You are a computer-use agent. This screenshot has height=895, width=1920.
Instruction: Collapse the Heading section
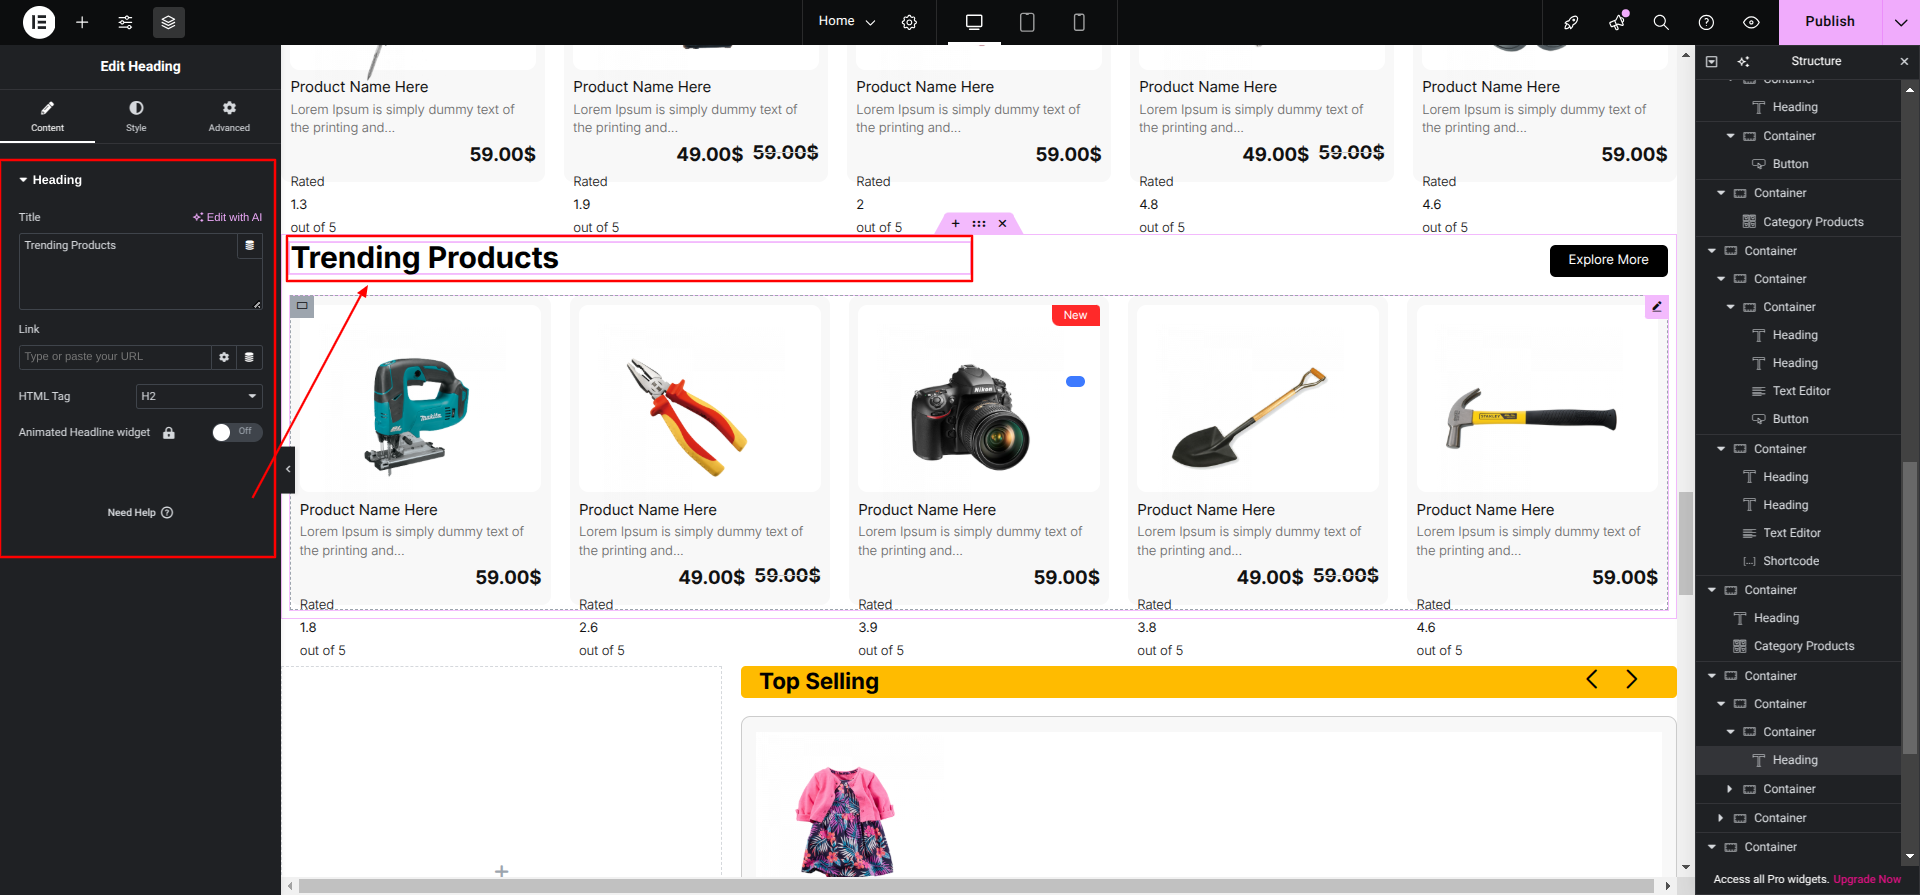point(50,180)
